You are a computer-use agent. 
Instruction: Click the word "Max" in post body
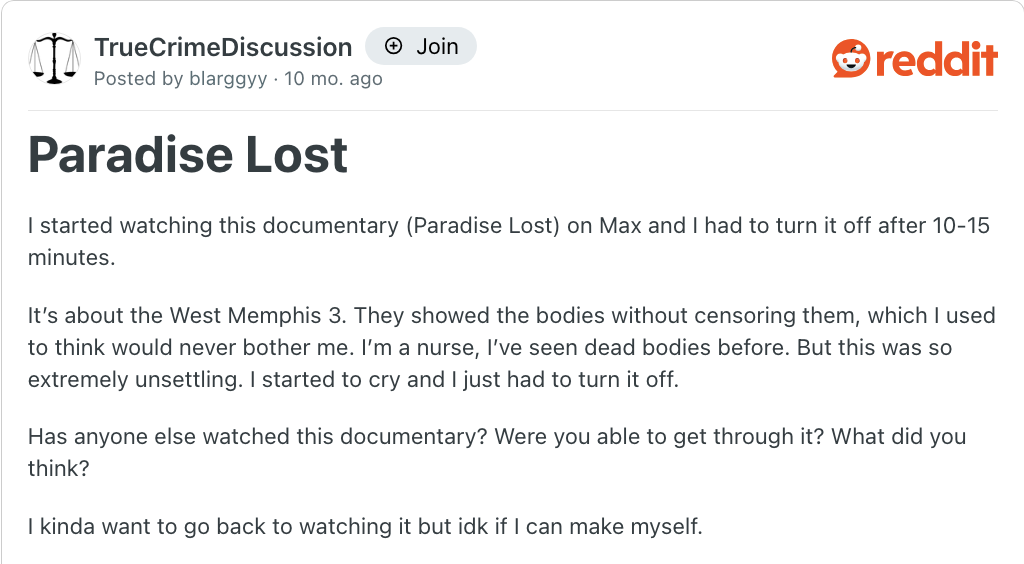click(x=620, y=225)
